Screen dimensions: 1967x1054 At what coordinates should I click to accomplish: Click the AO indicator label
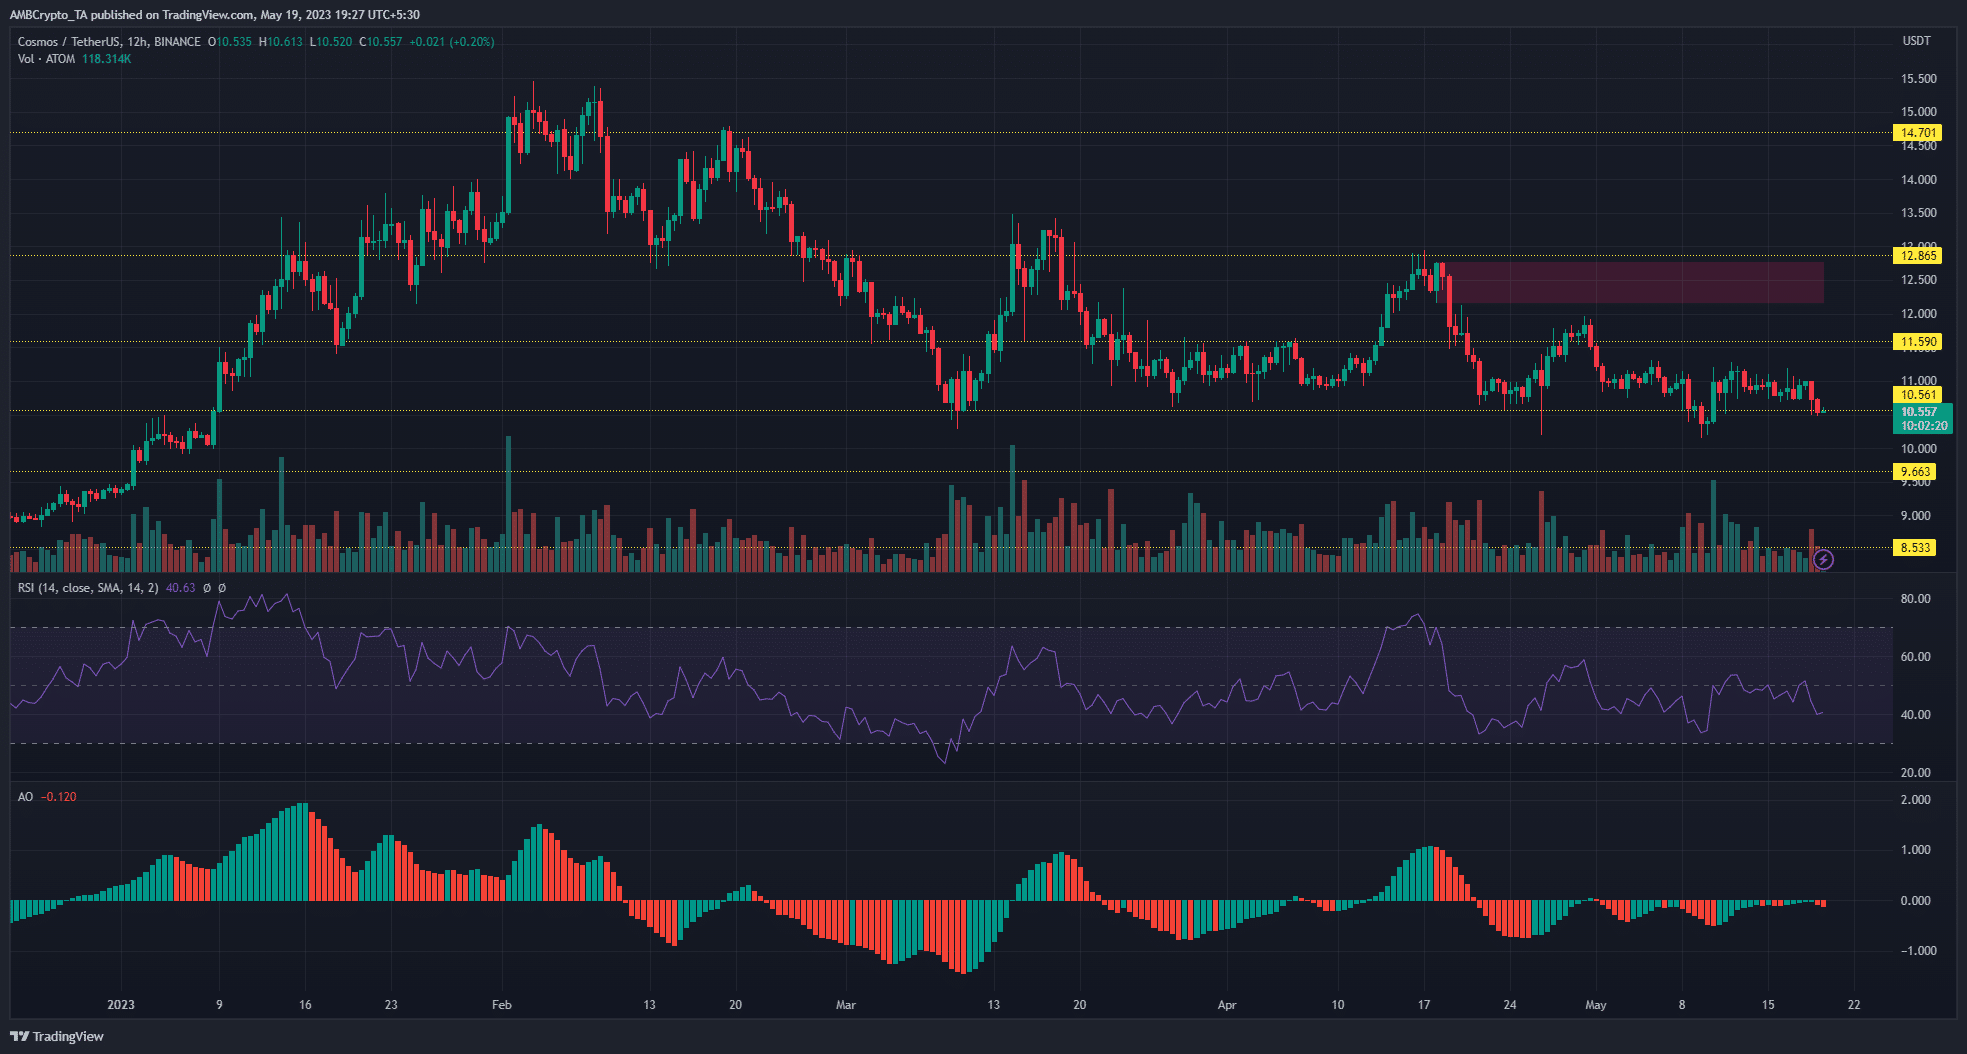tap(25, 797)
